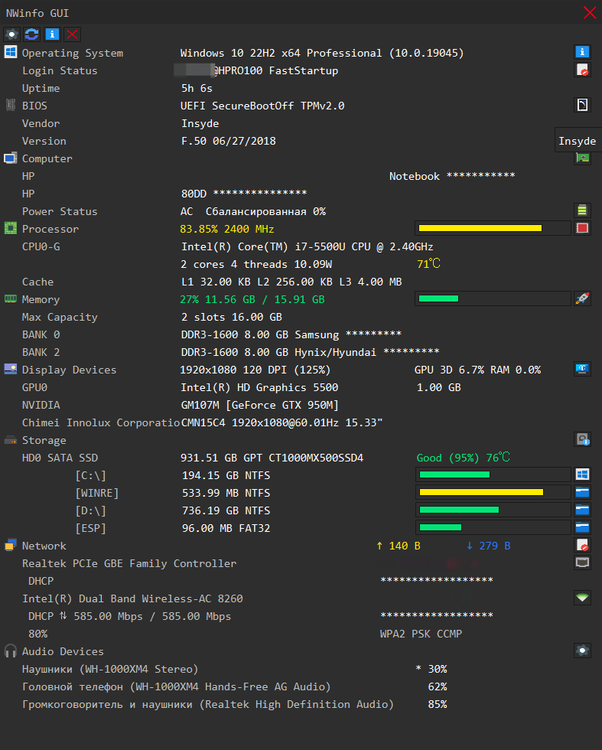Open settings via toolbar gear icon

click(x=11, y=34)
